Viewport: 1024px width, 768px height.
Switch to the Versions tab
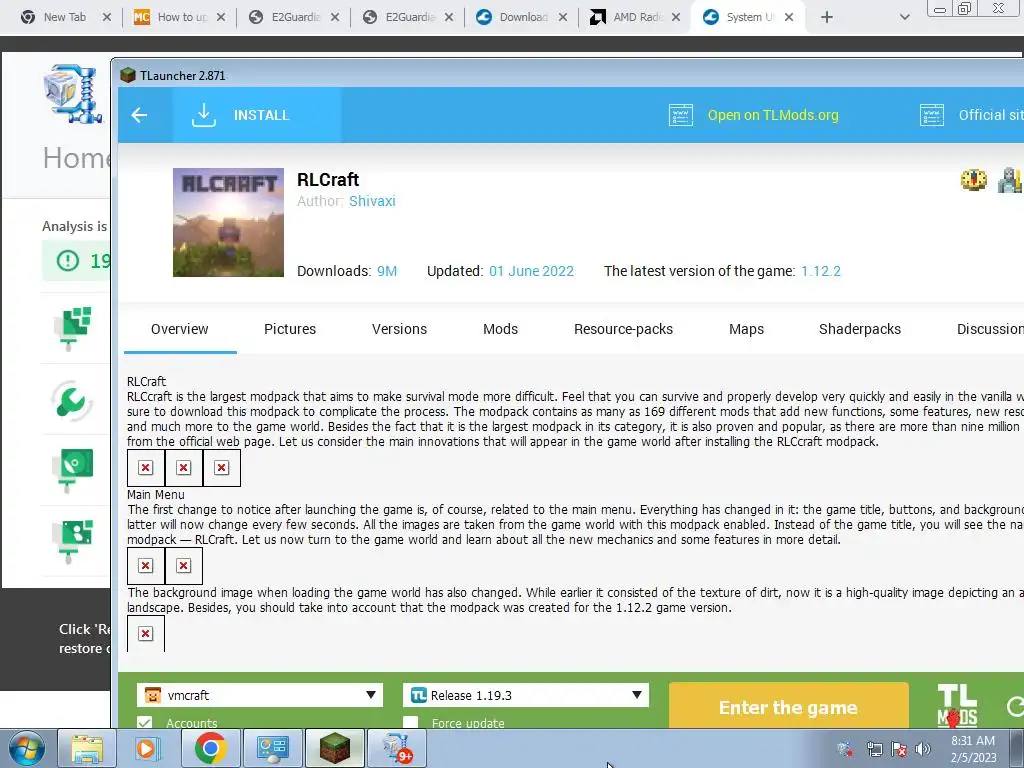click(x=400, y=329)
